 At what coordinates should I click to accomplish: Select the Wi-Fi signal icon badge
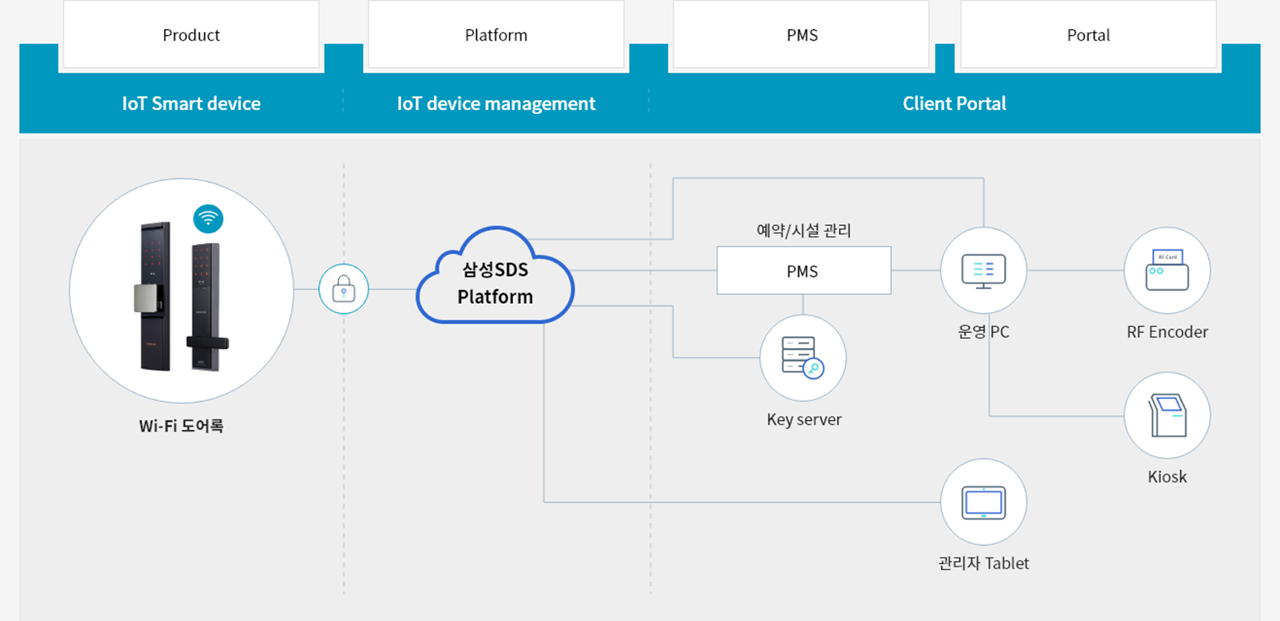pyautogui.click(x=208, y=218)
